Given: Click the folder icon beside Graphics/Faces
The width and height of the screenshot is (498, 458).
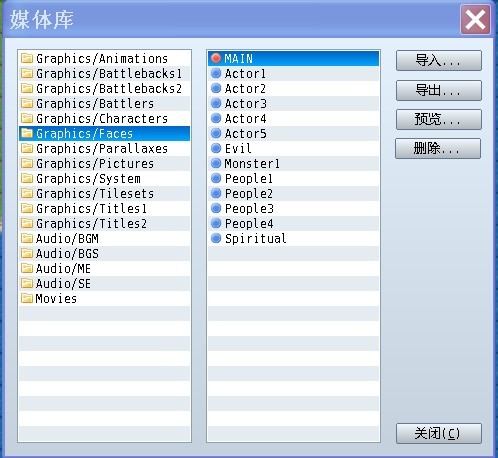Looking at the screenshot, I should click(27, 133).
